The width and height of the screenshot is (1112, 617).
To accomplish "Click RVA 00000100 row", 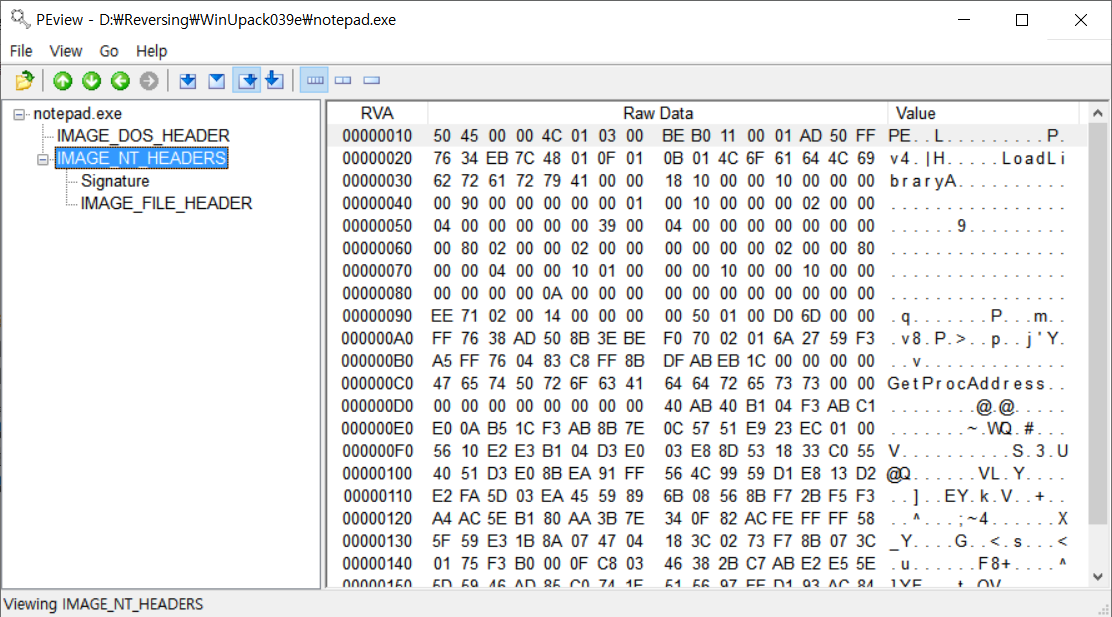I will 706,474.
